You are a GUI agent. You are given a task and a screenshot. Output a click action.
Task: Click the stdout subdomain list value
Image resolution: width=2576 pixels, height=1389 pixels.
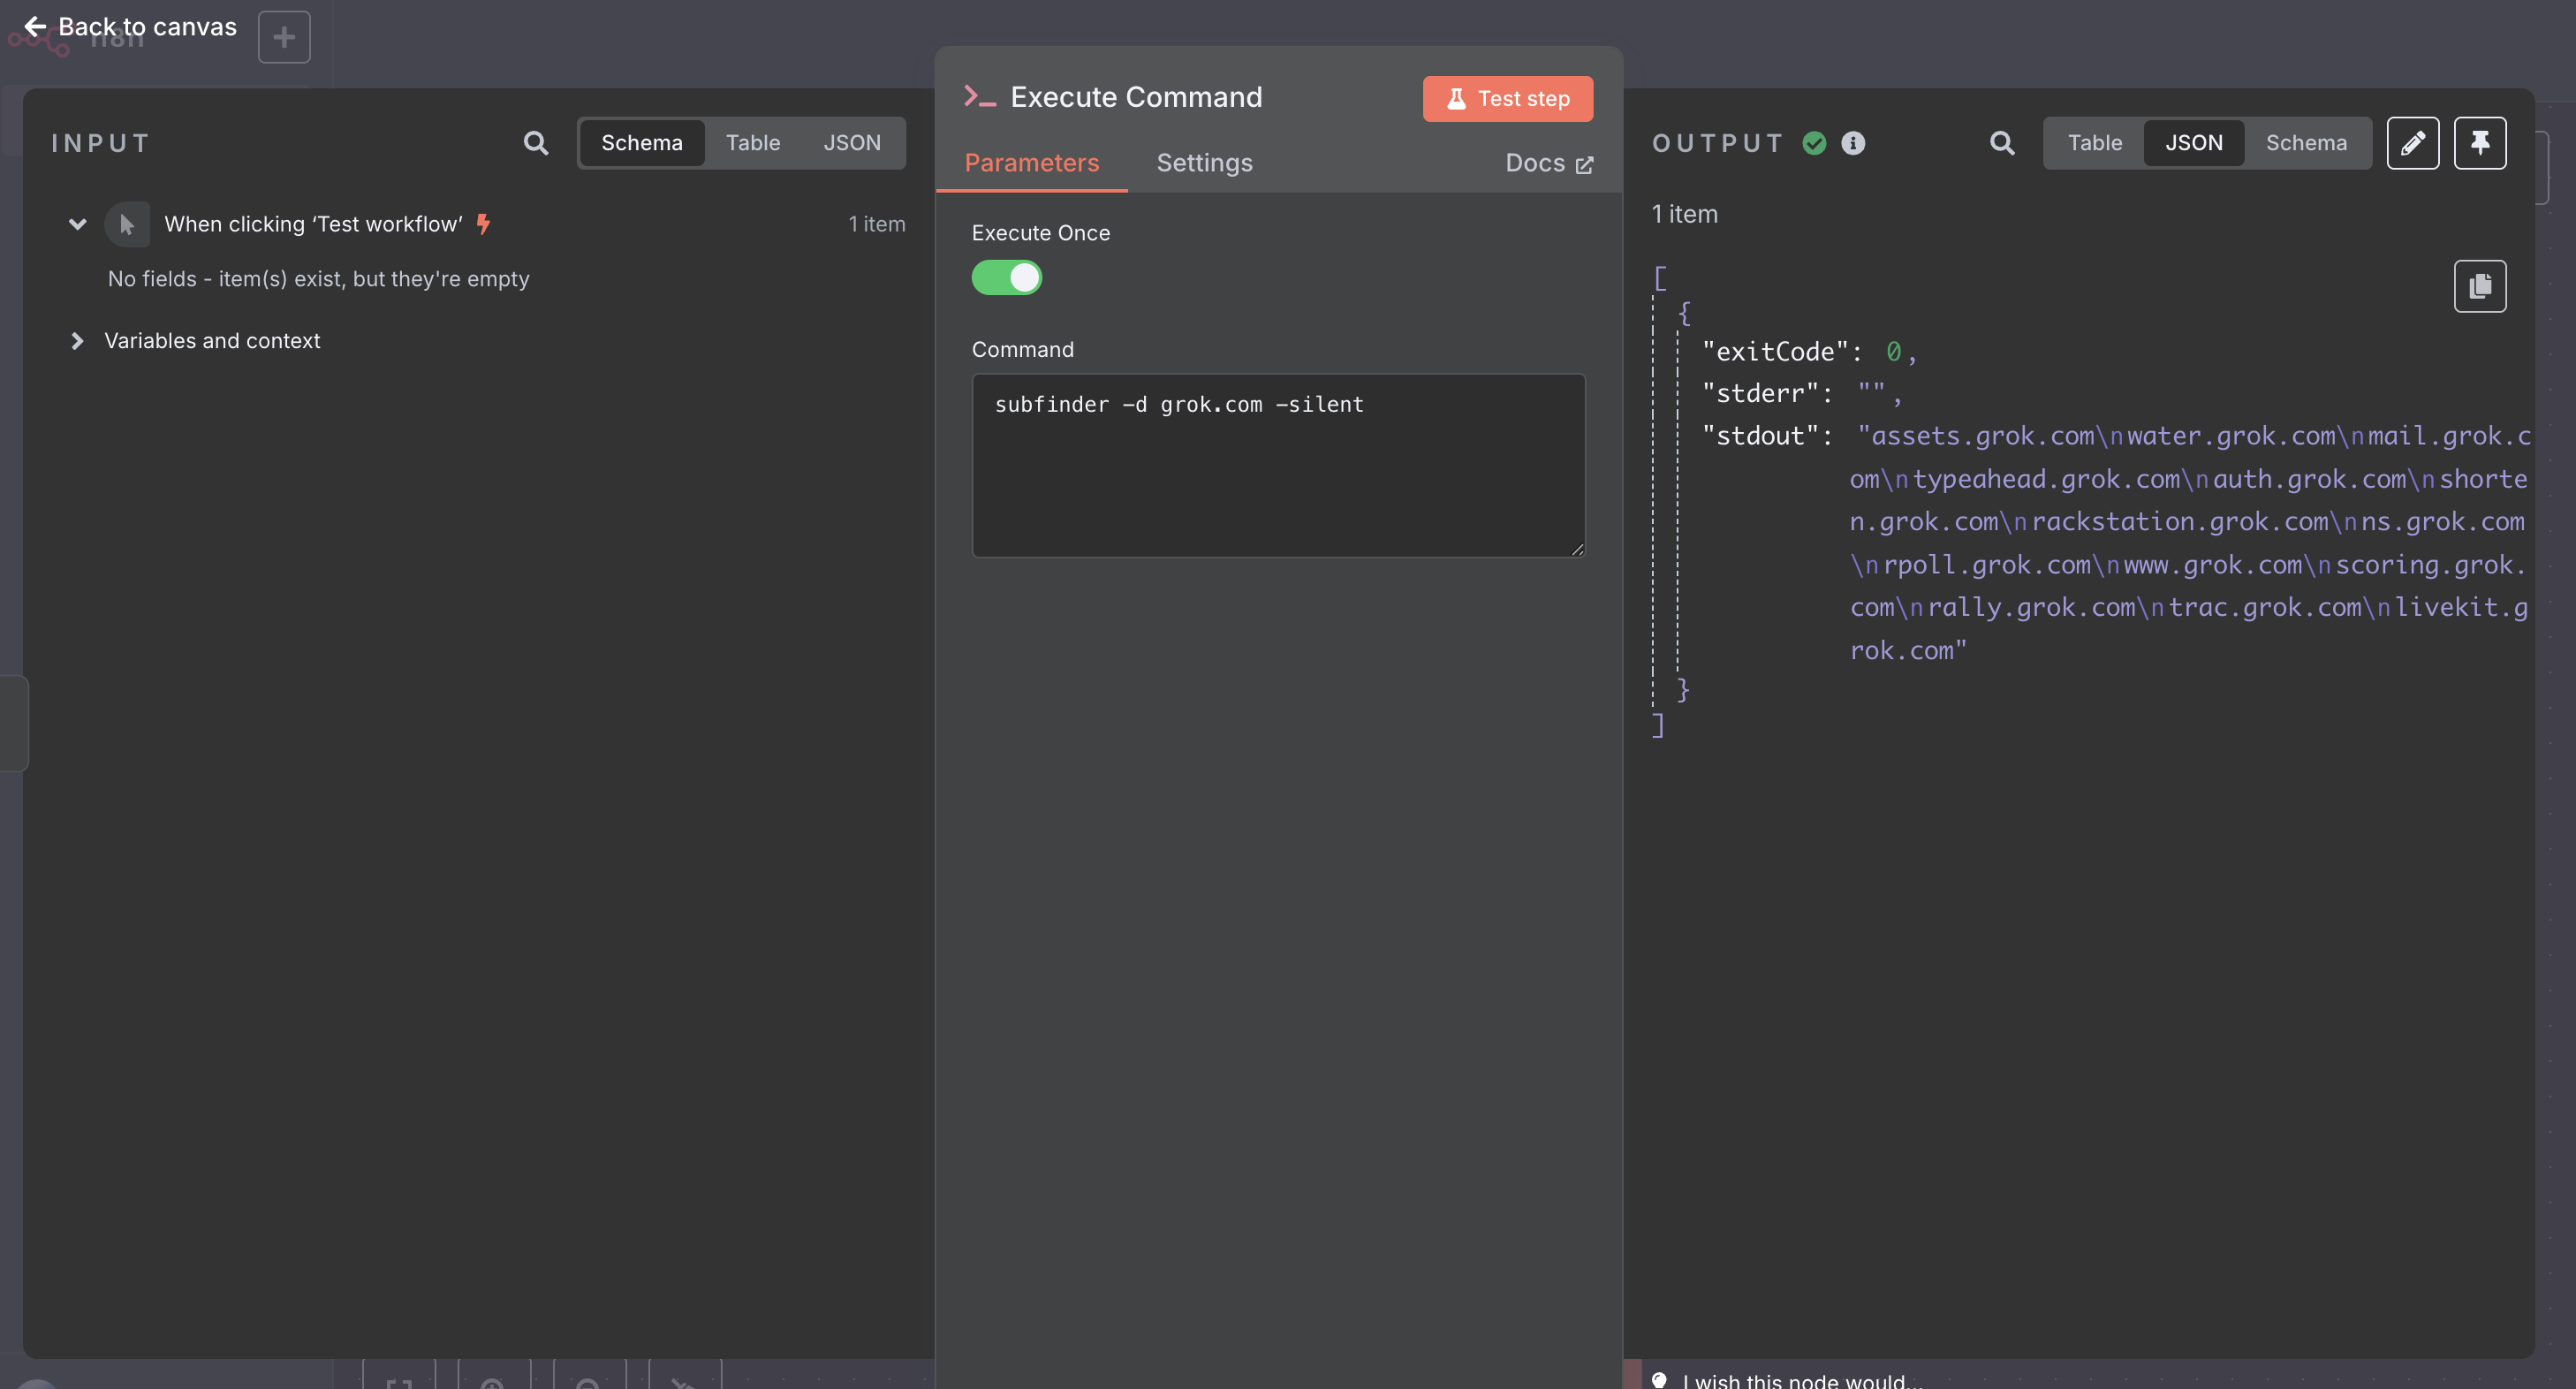coord(2190,543)
